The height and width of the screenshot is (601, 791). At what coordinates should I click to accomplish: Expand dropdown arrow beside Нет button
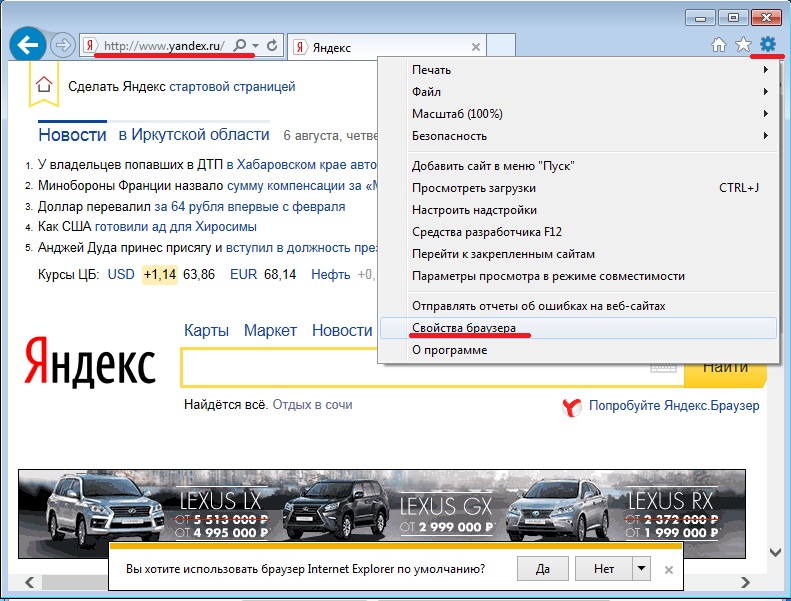(x=641, y=569)
